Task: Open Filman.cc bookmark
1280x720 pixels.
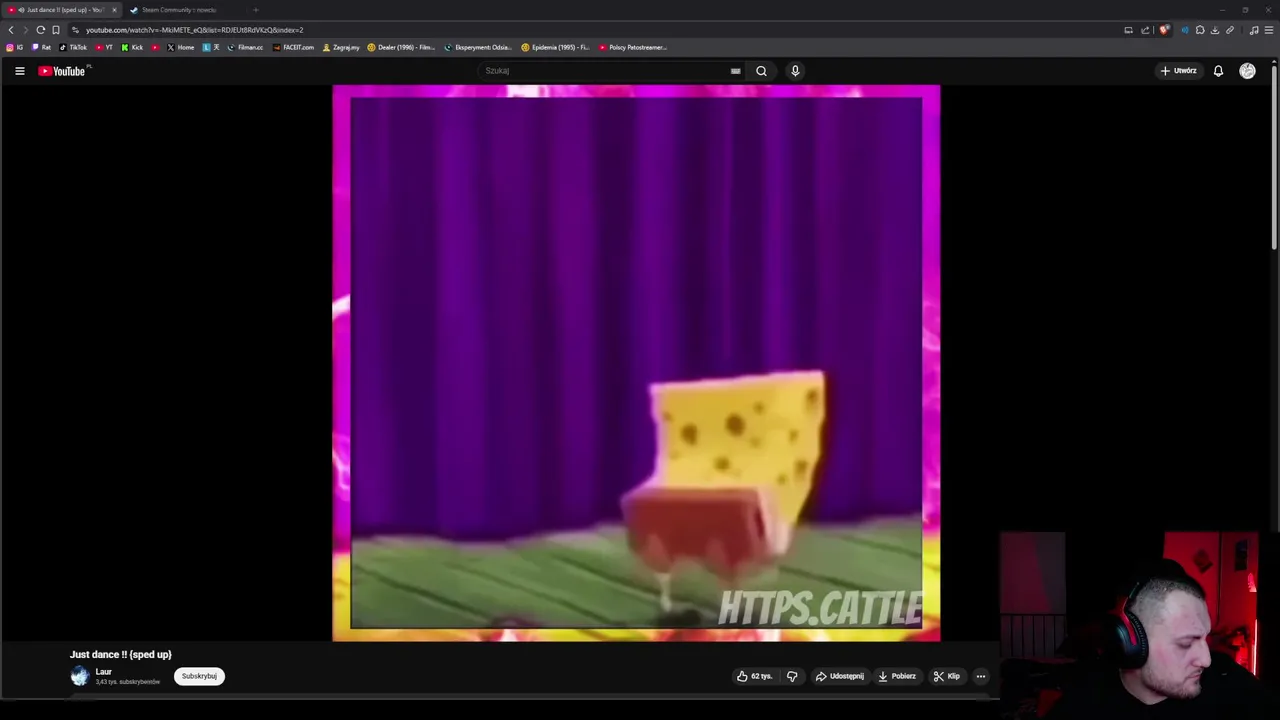Action: pyautogui.click(x=245, y=47)
